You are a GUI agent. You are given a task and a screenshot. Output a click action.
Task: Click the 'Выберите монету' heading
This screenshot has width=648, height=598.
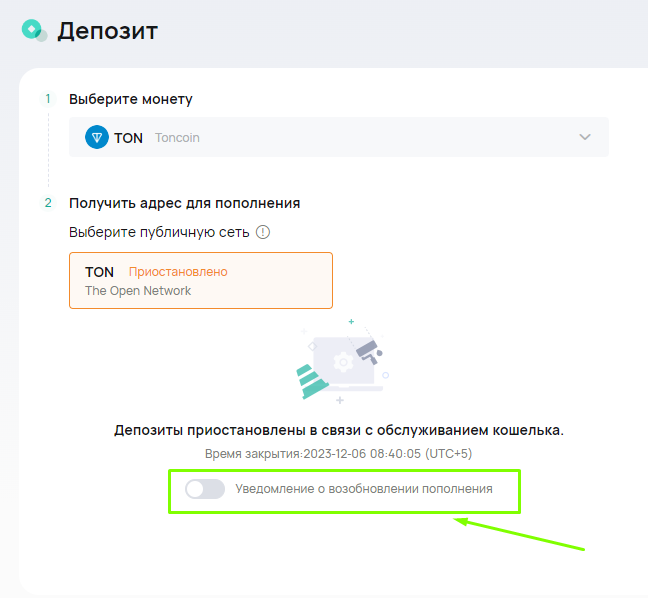coord(131,99)
